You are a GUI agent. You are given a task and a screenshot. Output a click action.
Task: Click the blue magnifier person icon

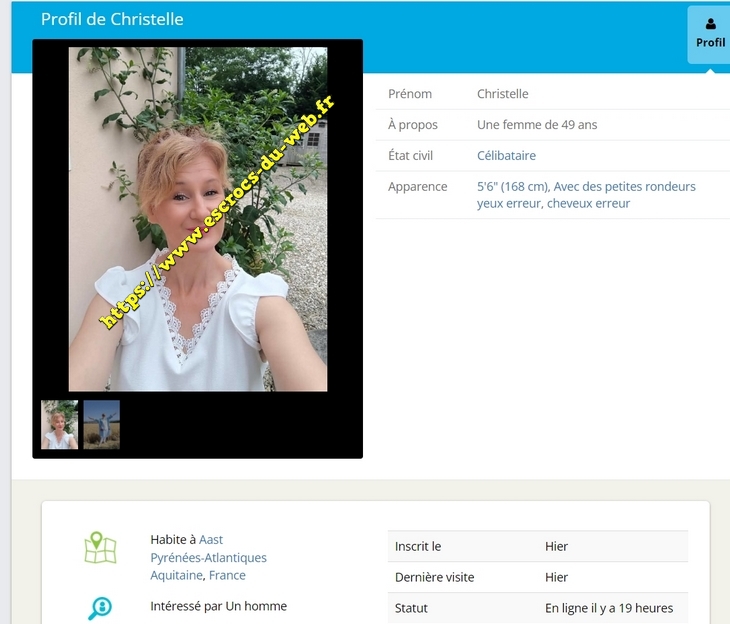click(100, 608)
